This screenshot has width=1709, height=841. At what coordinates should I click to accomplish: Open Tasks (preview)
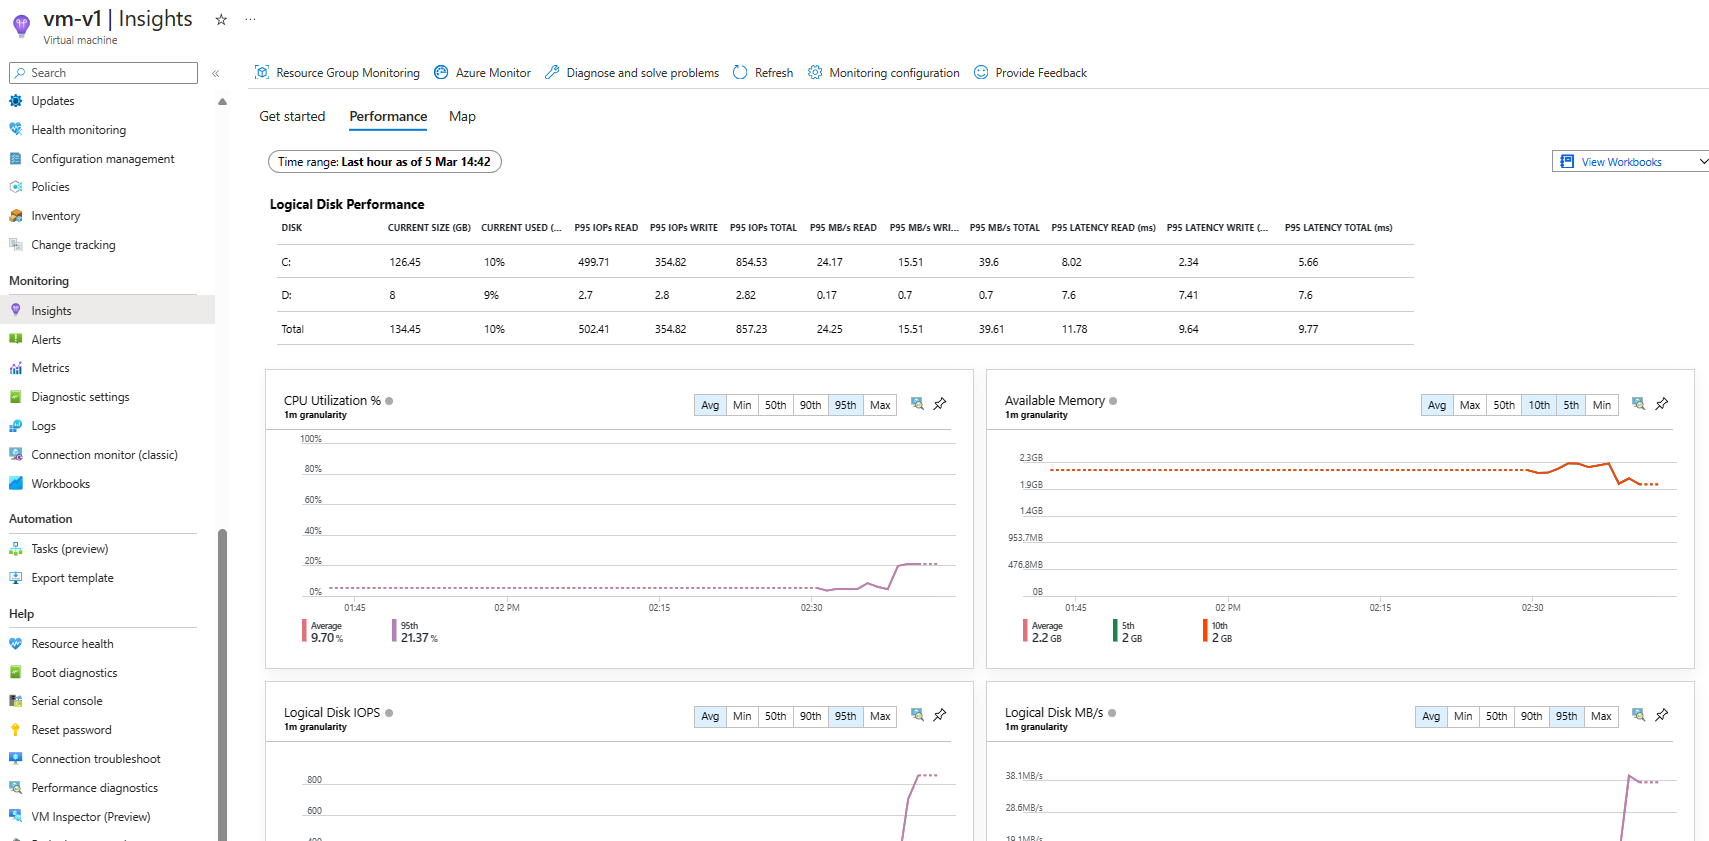pyautogui.click(x=69, y=549)
